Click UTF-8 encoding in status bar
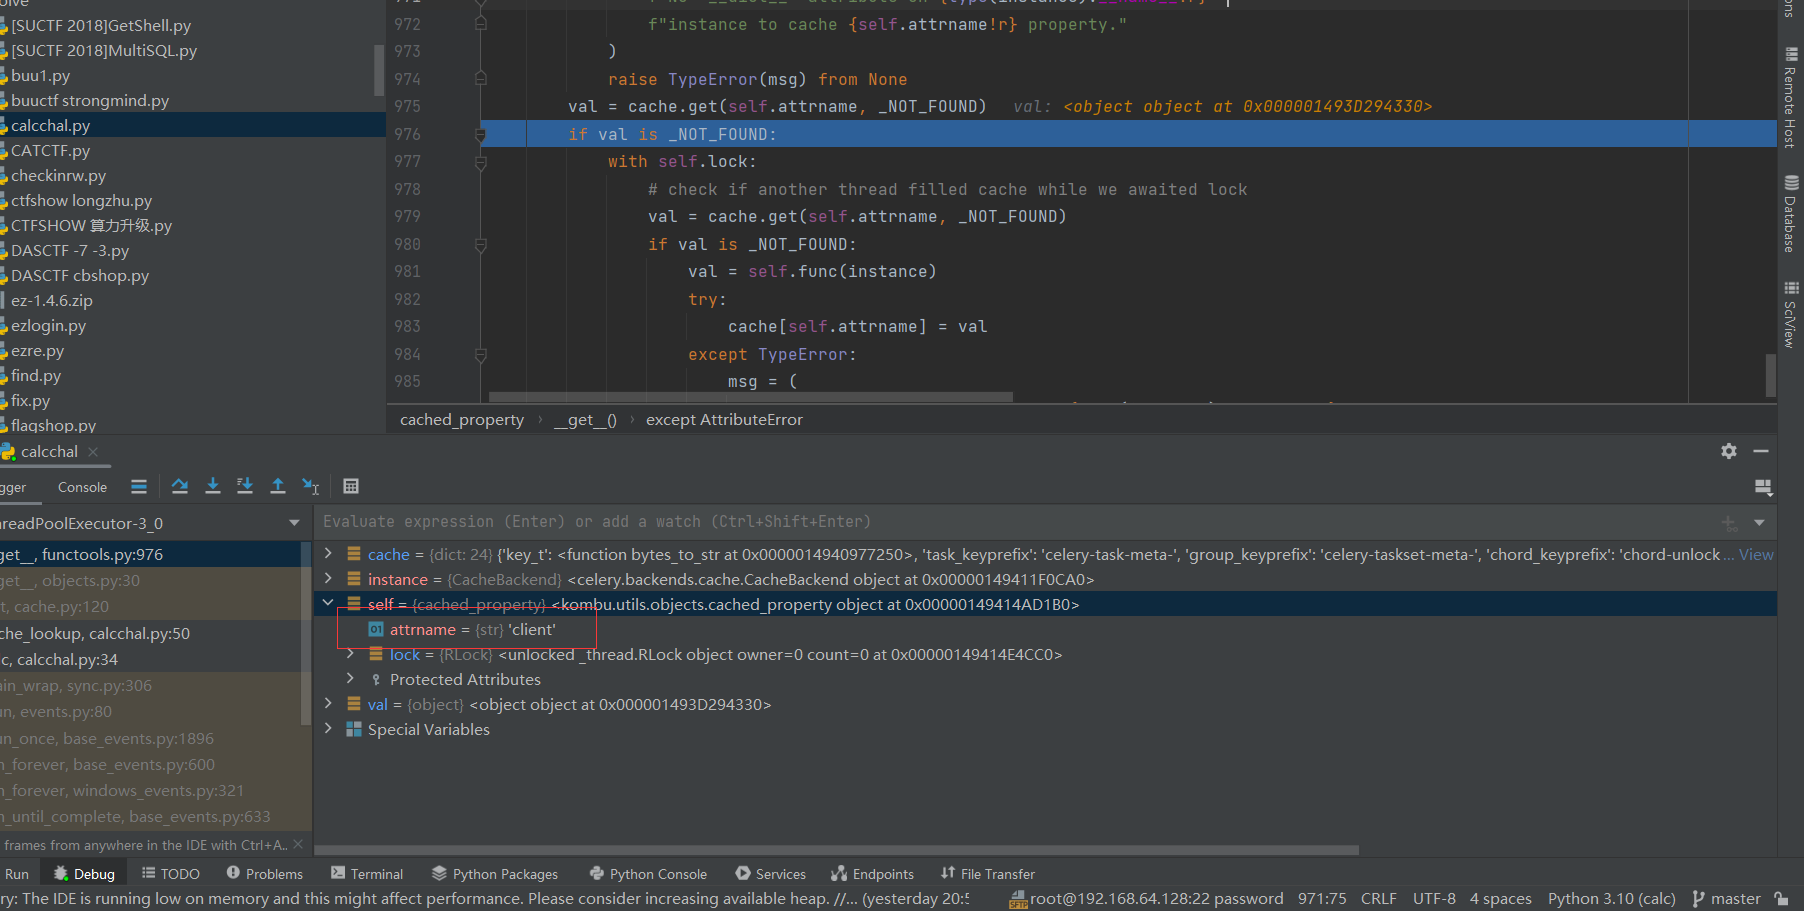 pos(1434,898)
